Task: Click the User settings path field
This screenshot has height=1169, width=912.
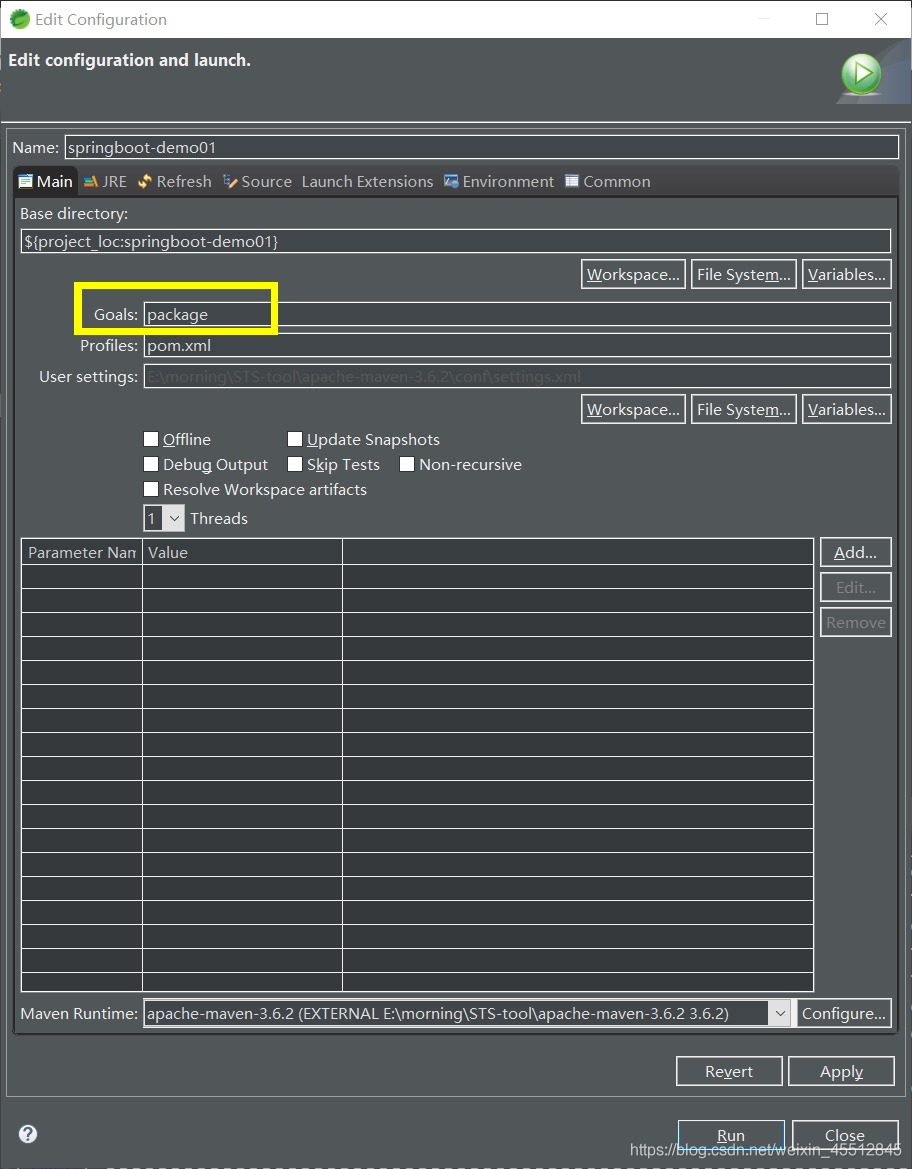Action: click(517, 376)
